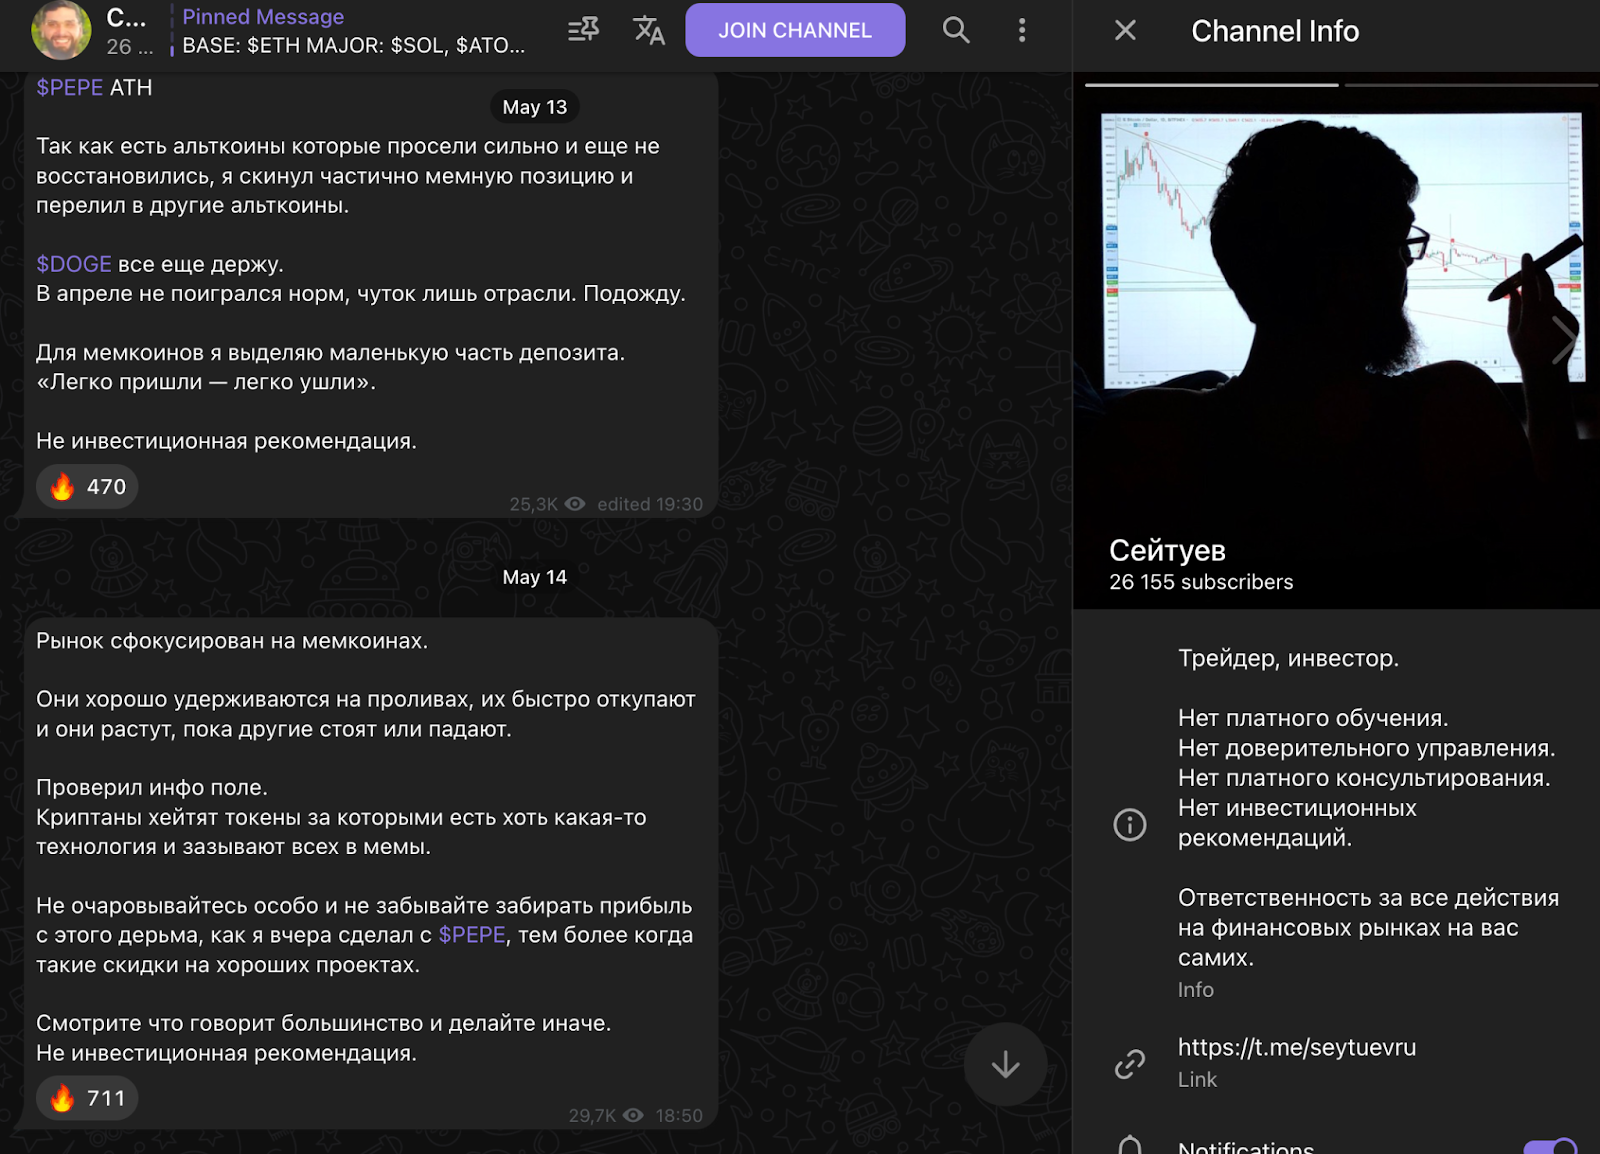Toggle the Notifications switch
Screen dimensions: 1600x1154
coord(1550,1147)
